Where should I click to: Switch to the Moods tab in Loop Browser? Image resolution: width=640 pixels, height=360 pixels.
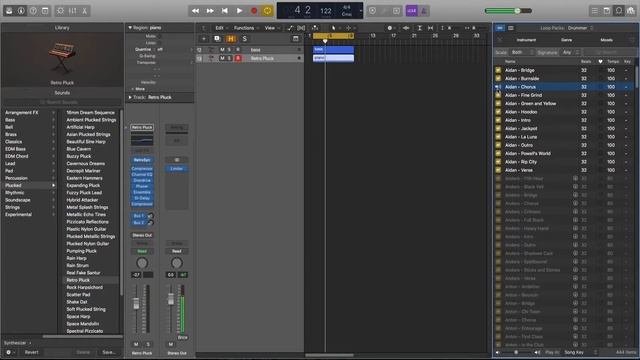607,40
